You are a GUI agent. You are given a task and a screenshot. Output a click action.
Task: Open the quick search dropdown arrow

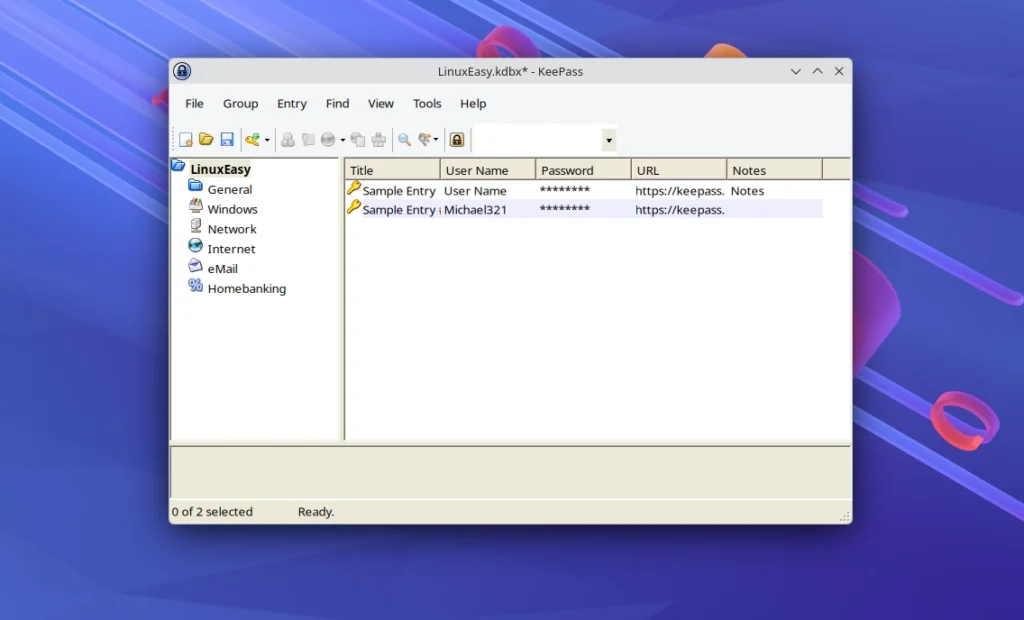pos(608,139)
